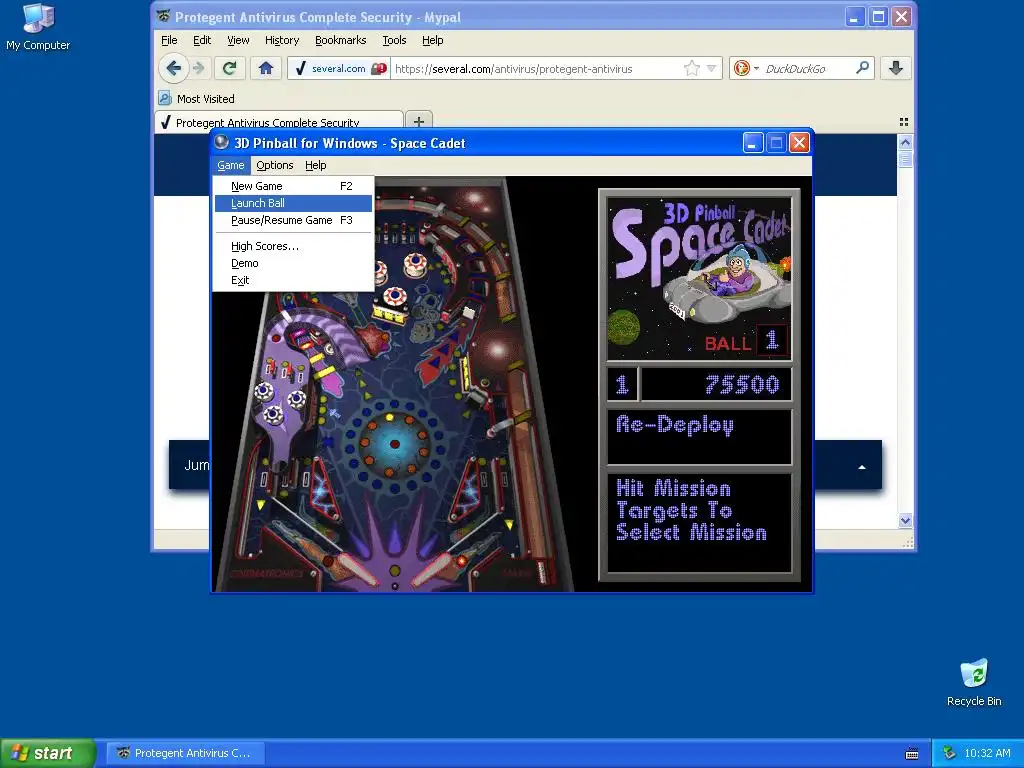Click the browser Forward arrow button
Viewport: 1024px width, 768px height.
[x=199, y=68]
